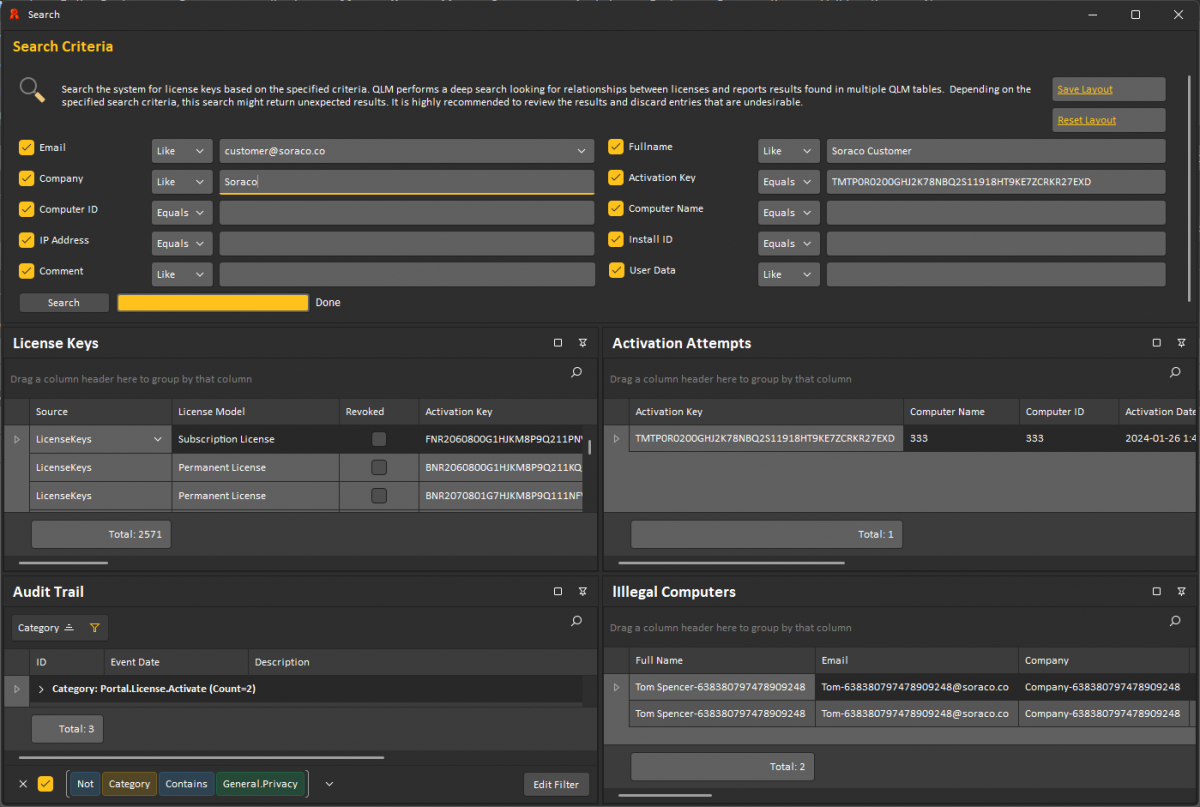Disable the Comment search criterion
The height and width of the screenshot is (807, 1200).
[25, 271]
